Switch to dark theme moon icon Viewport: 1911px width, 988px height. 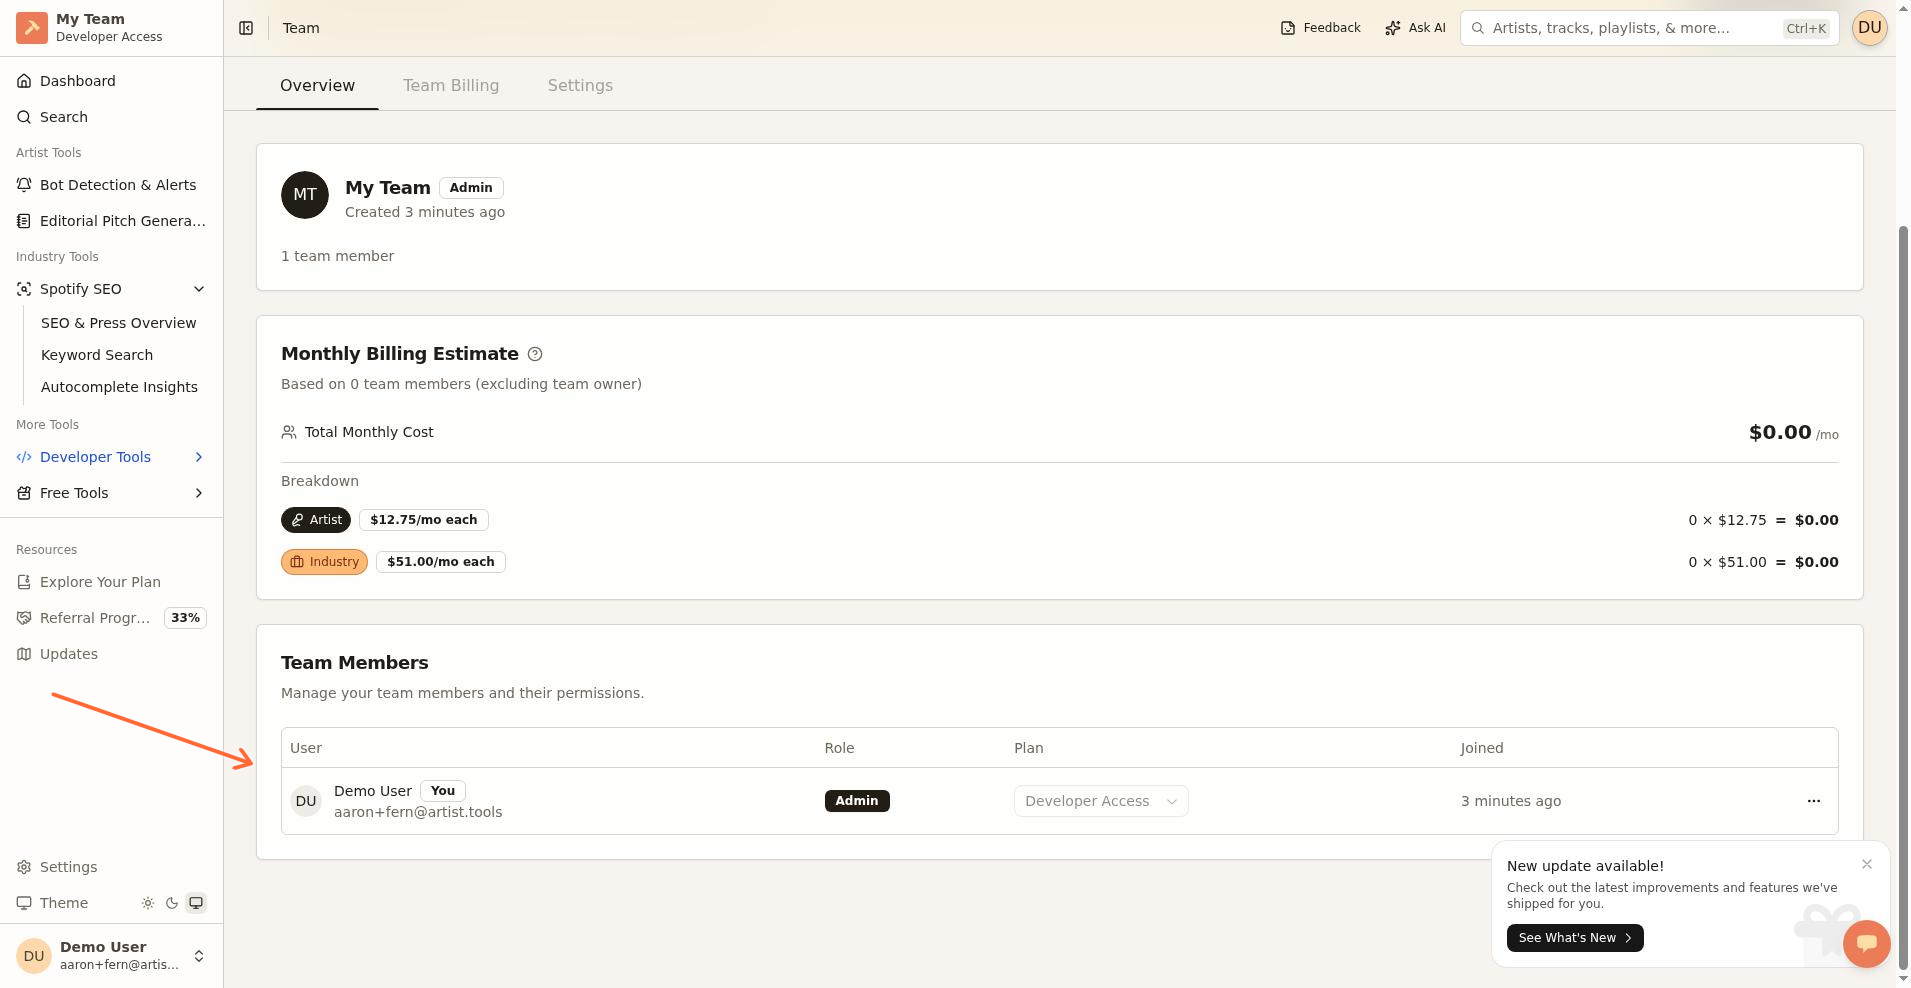172,903
